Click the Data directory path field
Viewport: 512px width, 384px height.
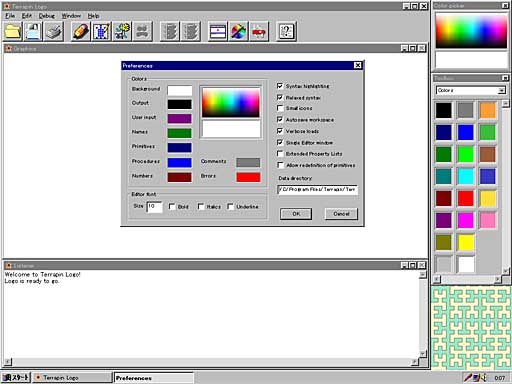[x=317, y=190]
